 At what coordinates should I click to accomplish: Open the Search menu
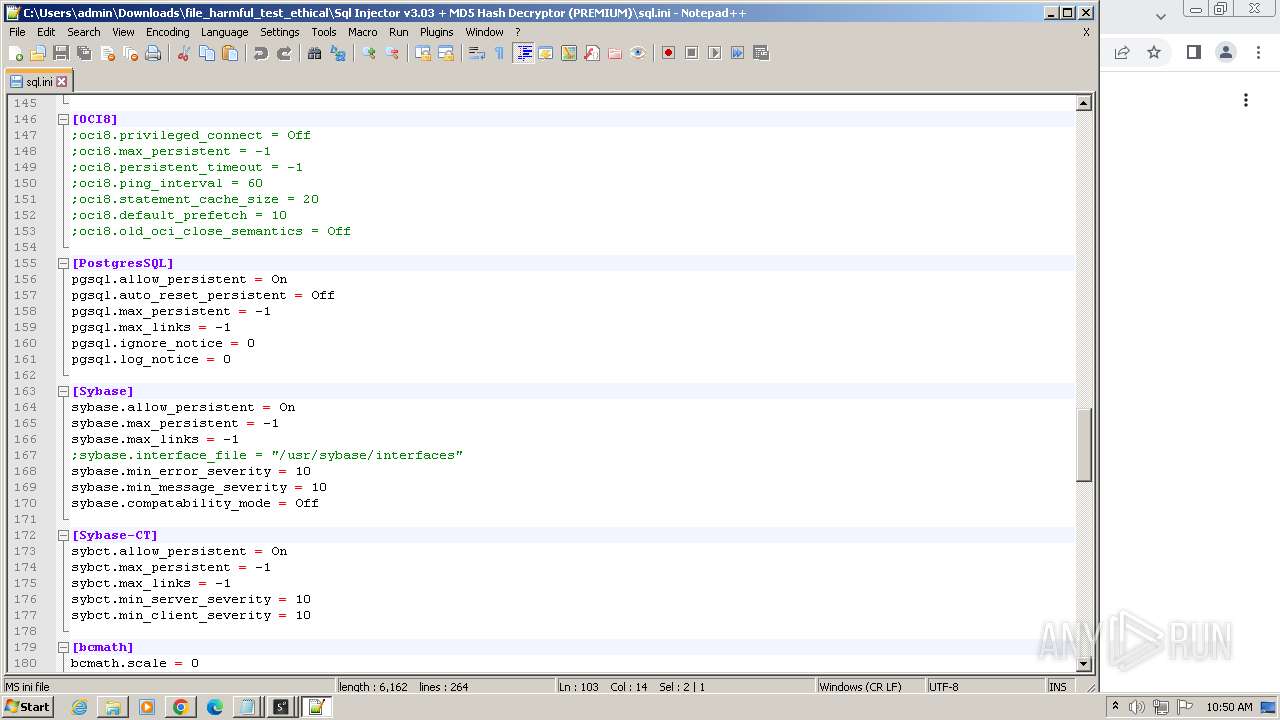(x=84, y=32)
